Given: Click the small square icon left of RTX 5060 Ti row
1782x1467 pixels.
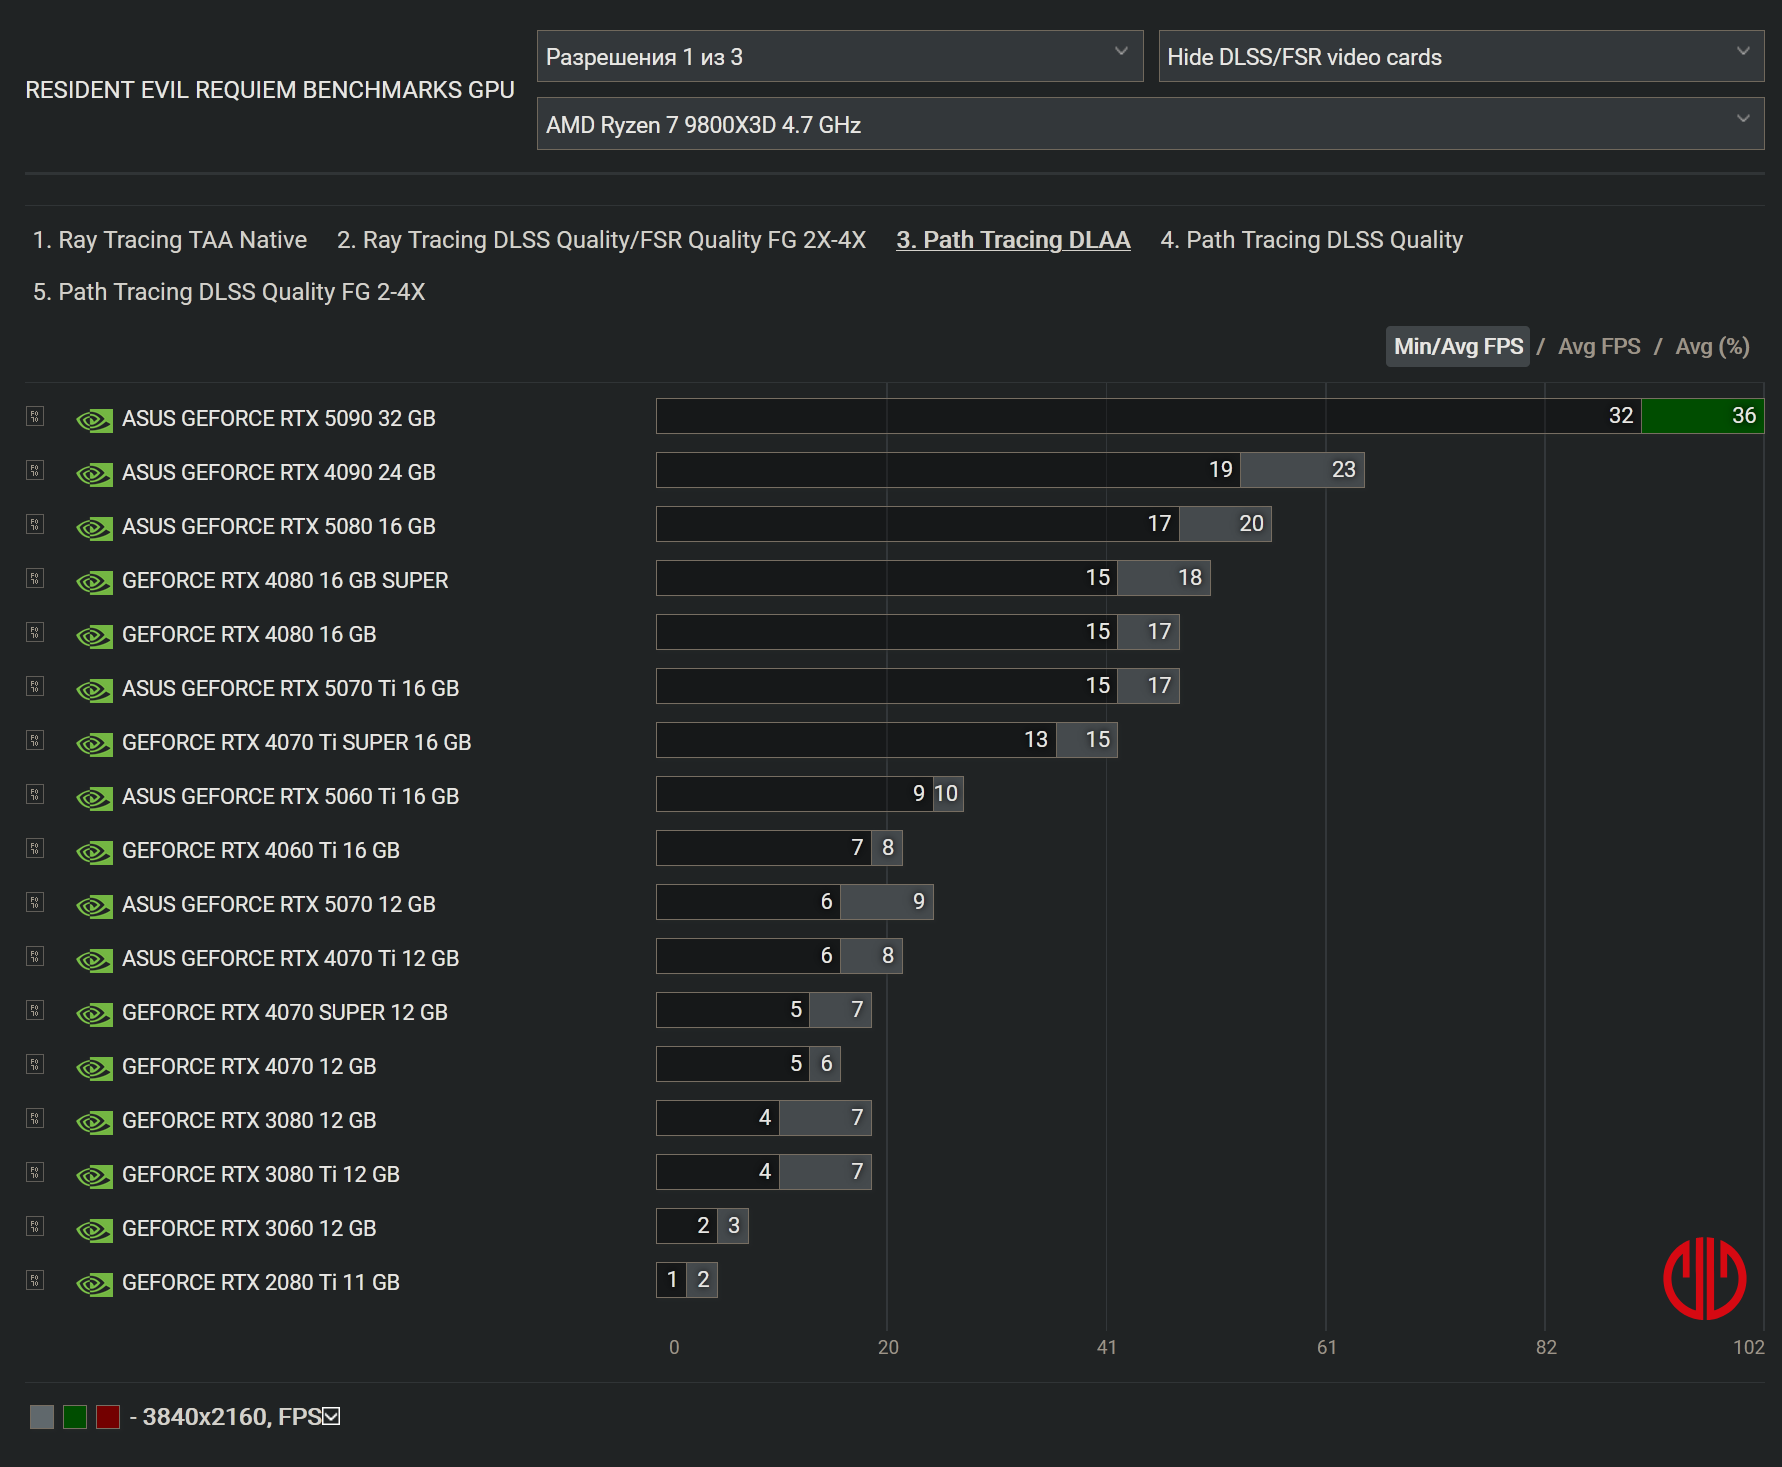Looking at the screenshot, I should pos(35,794).
